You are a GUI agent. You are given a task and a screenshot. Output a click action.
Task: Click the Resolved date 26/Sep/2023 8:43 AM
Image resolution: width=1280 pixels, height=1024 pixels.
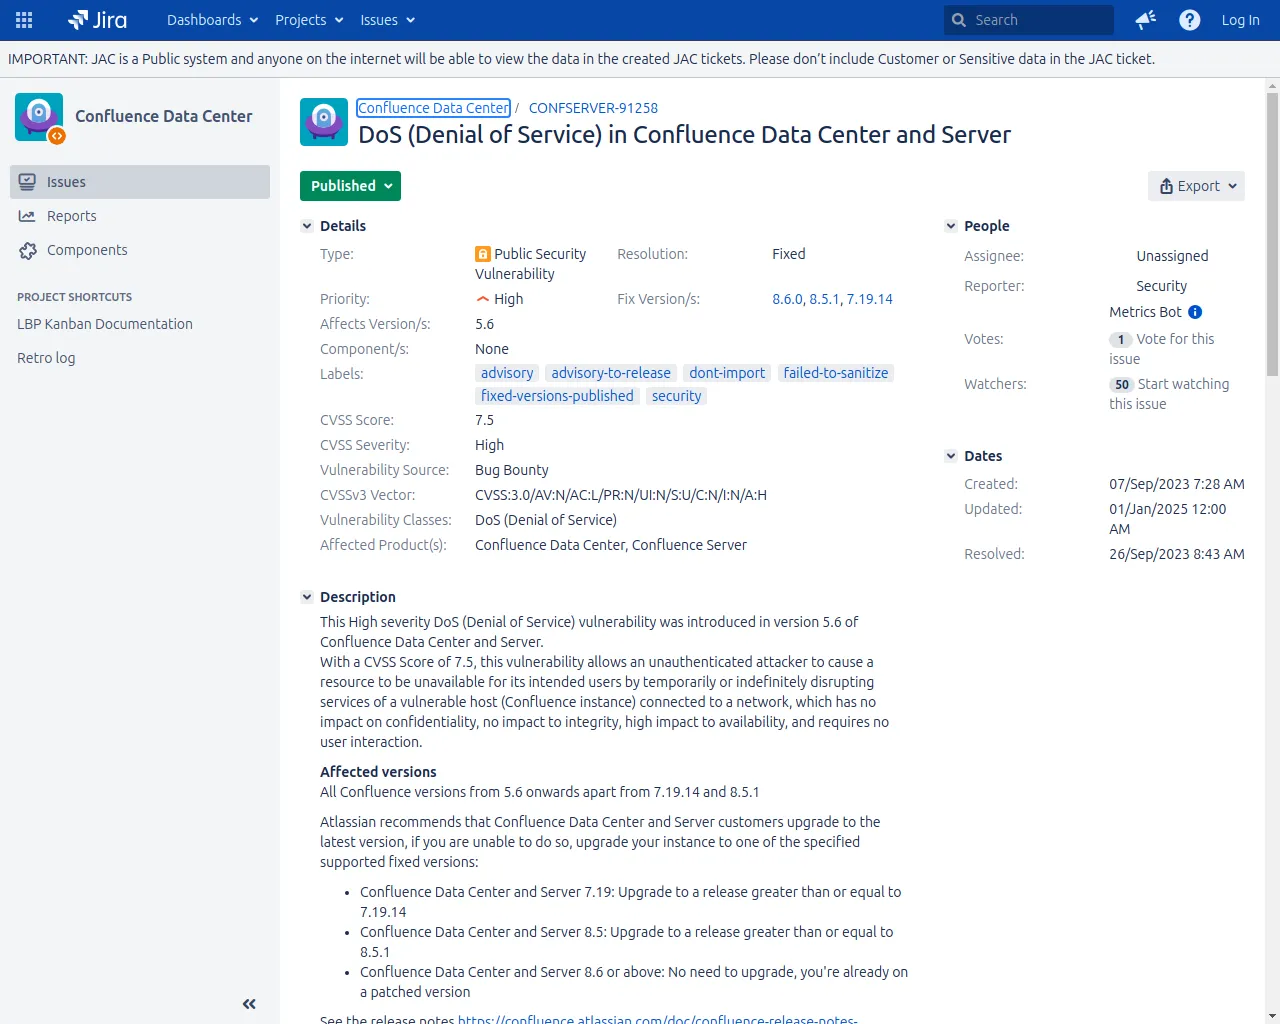pos(1177,554)
